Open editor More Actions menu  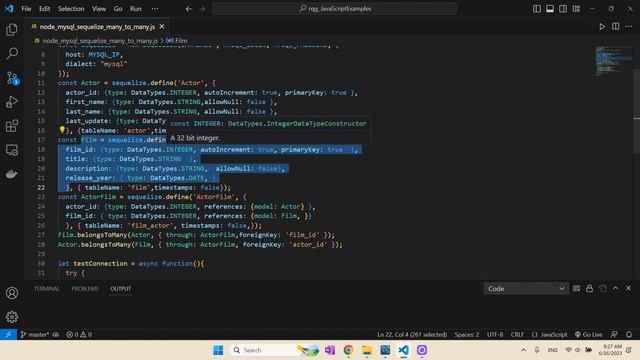coord(629,27)
